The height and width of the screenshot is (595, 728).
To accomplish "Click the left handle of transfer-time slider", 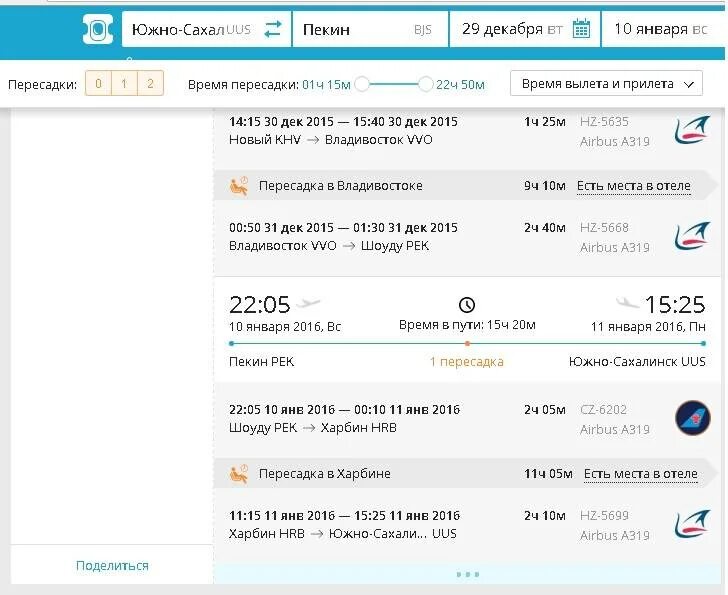I will tap(362, 84).
